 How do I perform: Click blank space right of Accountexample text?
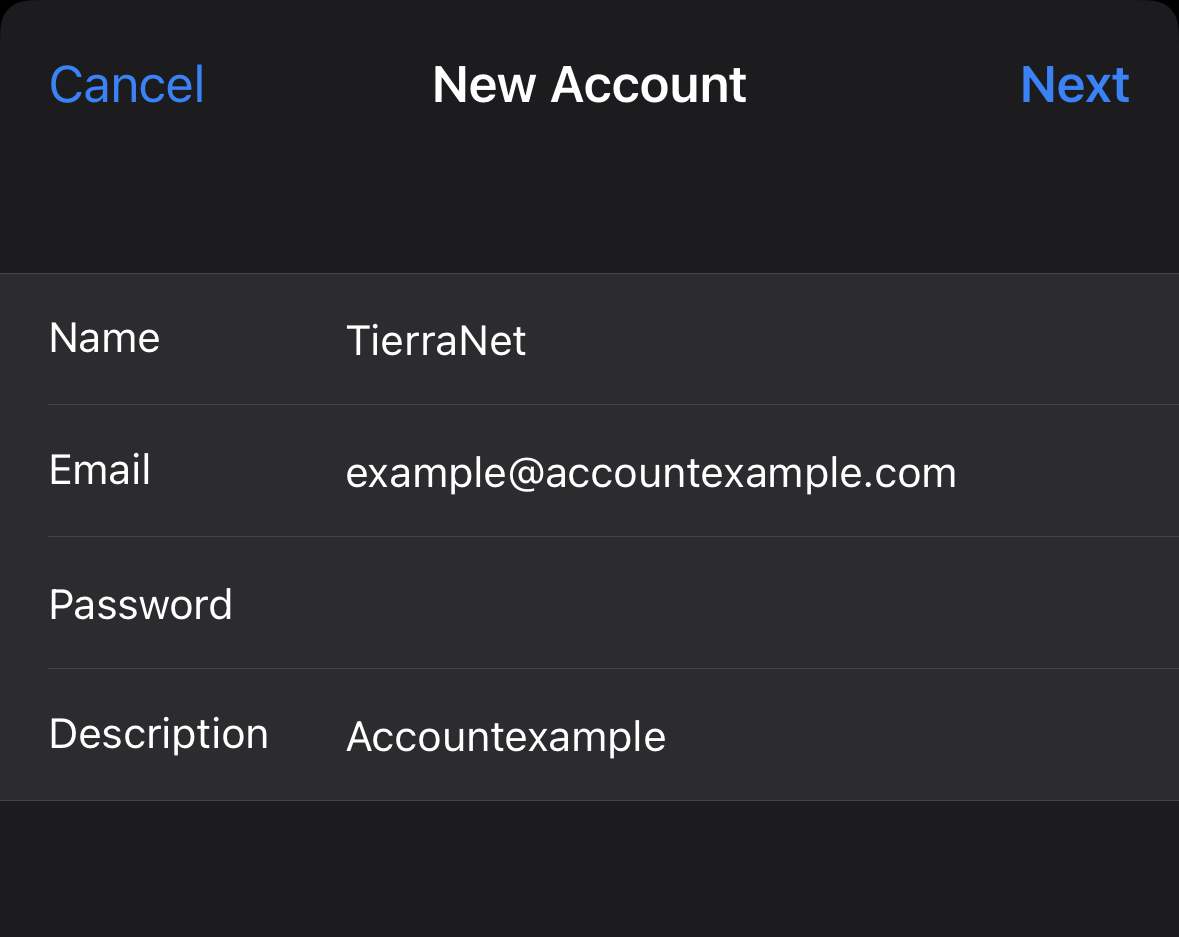[920, 737]
